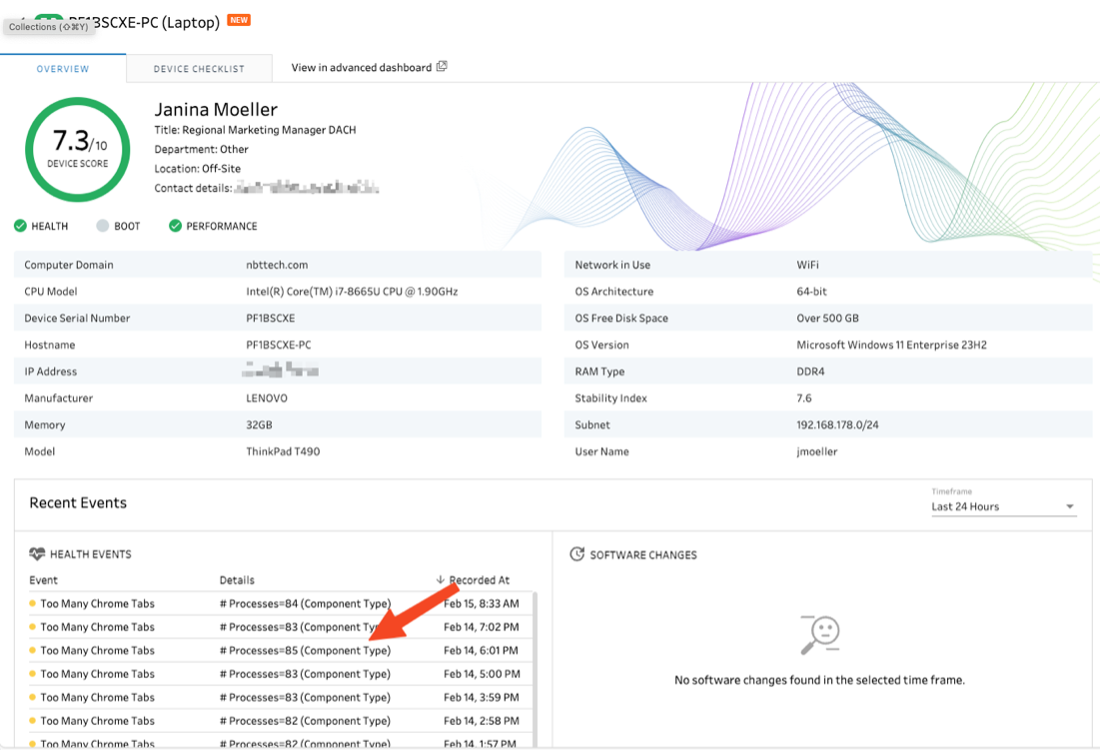
Task: Click the no software changes magnifier icon
Action: coord(819,635)
